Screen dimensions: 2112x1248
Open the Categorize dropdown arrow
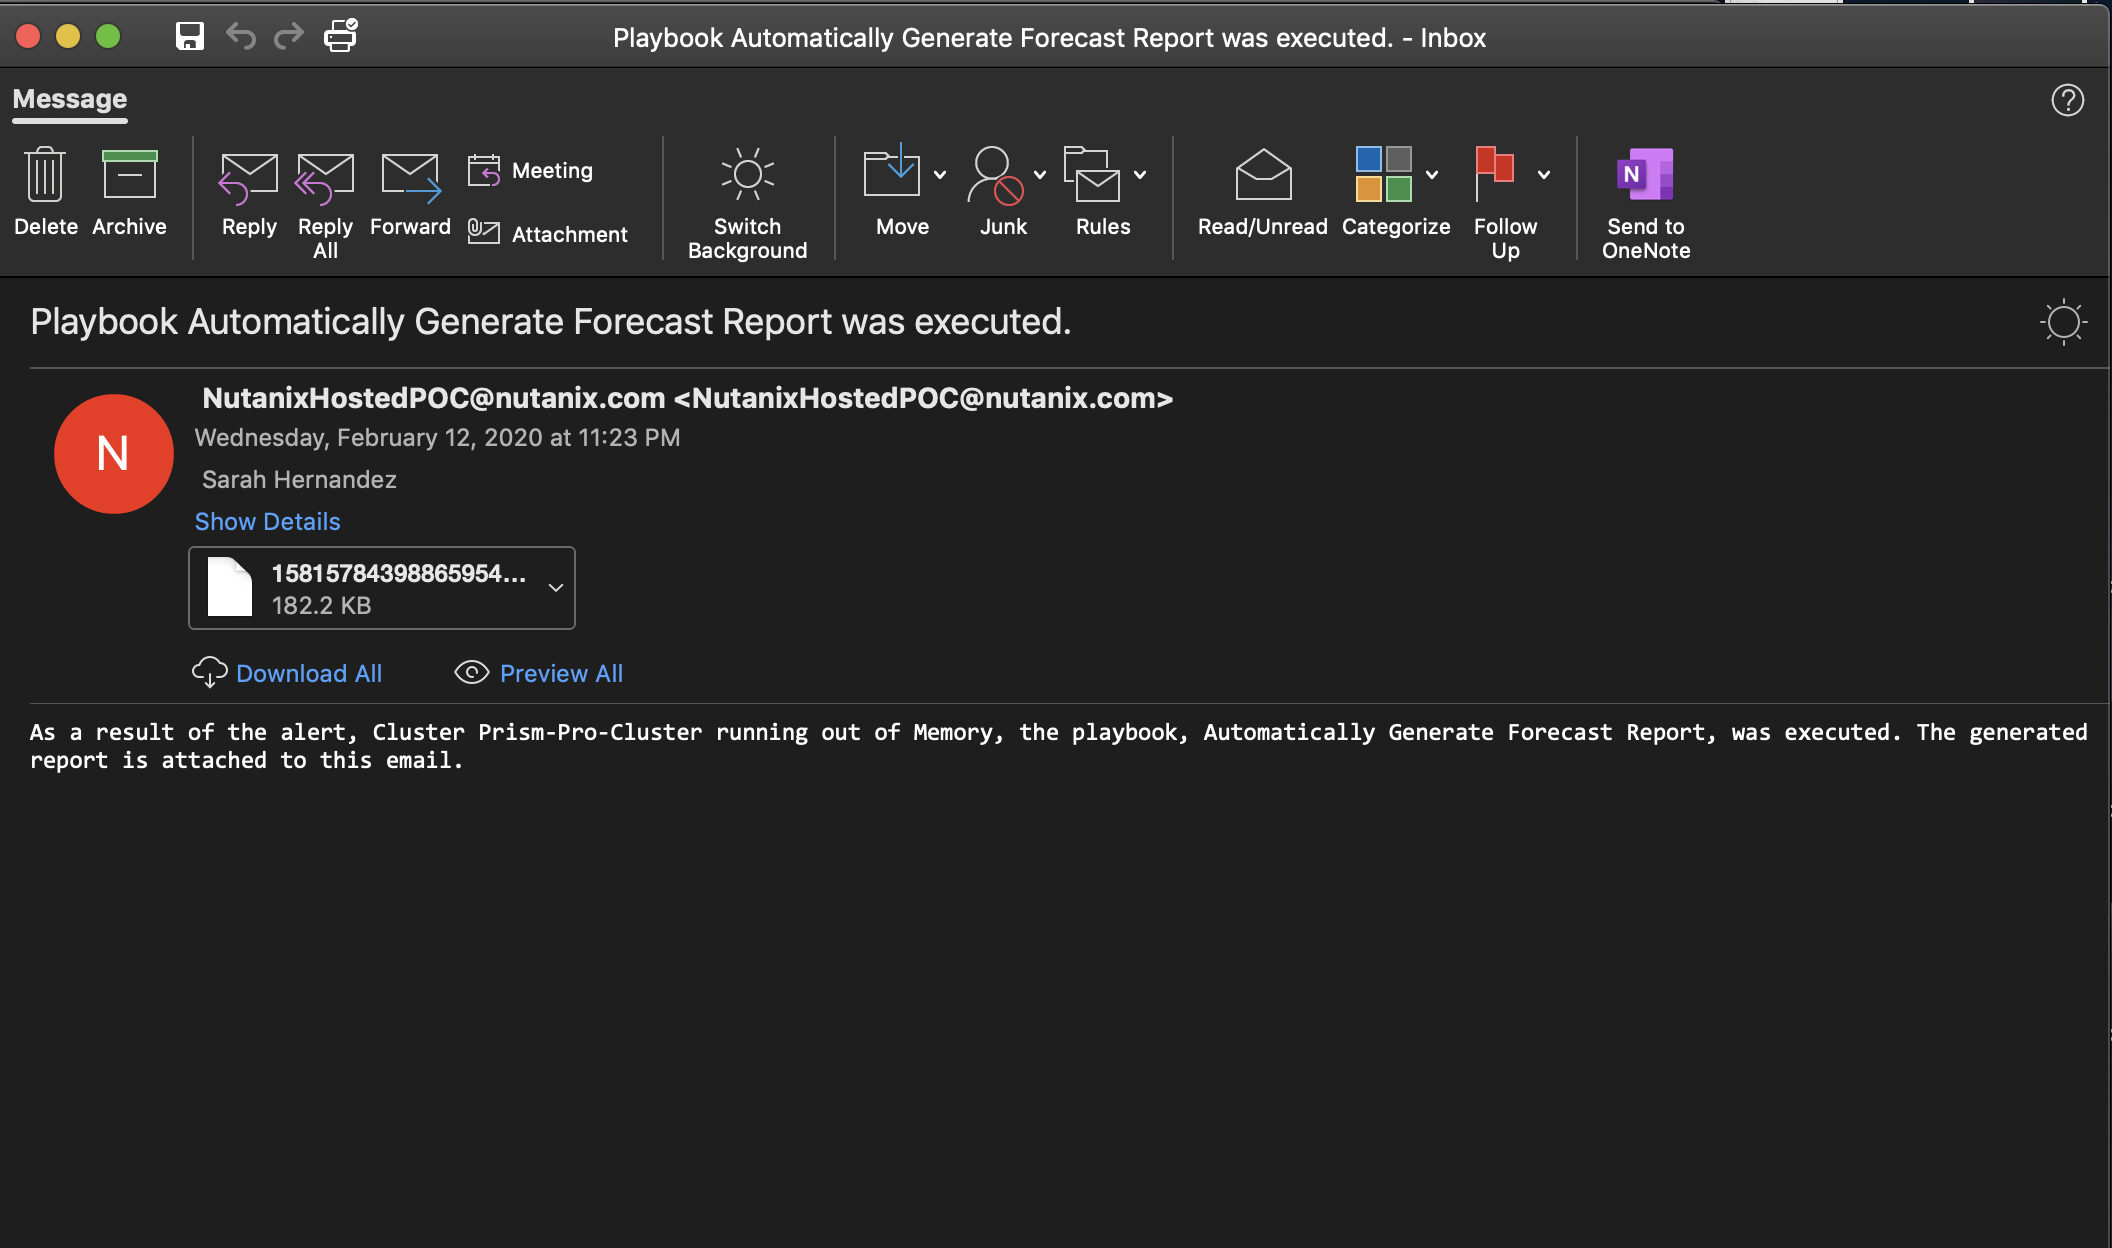[x=1432, y=175]
